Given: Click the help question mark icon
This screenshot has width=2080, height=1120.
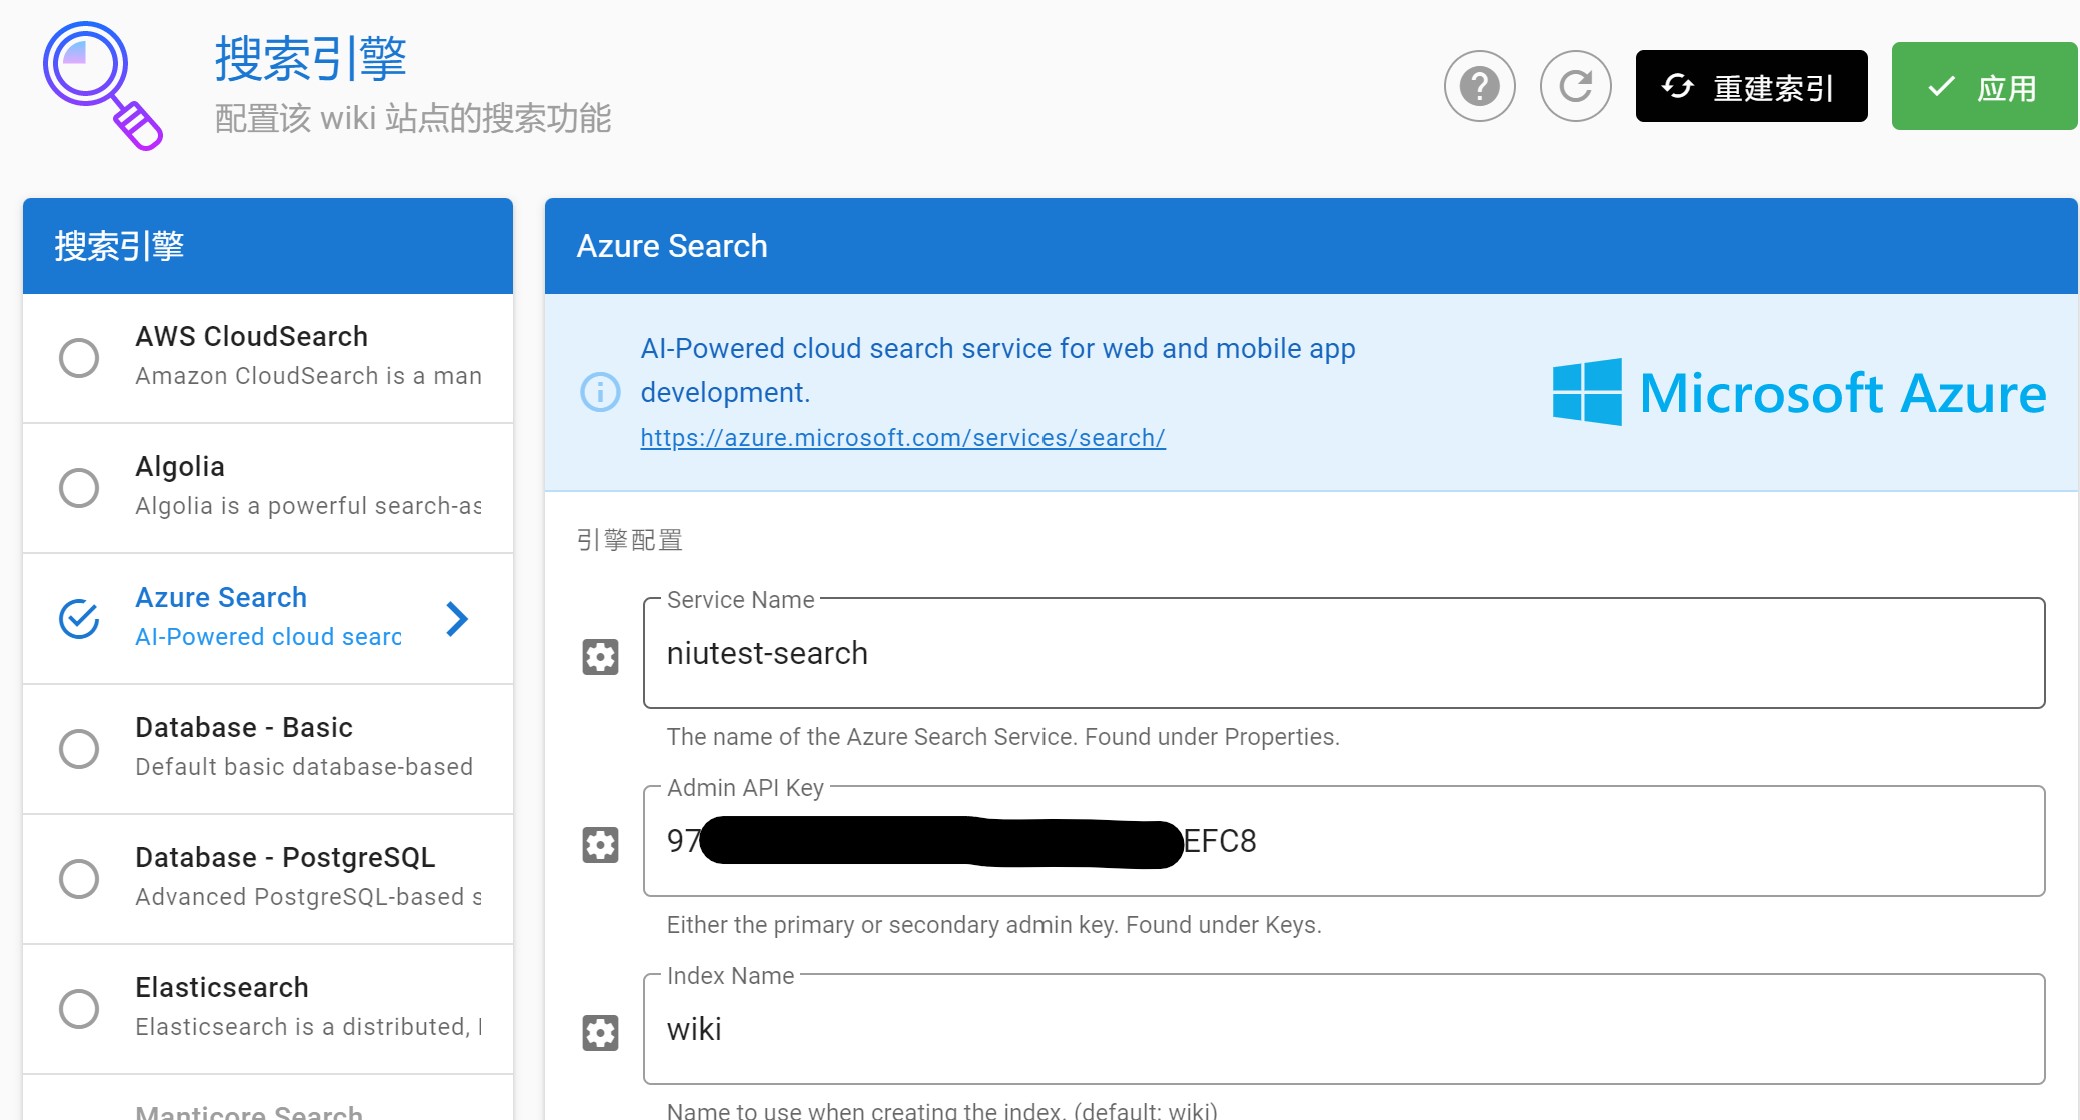Looking at the screenshot, I should point(1479,86).
